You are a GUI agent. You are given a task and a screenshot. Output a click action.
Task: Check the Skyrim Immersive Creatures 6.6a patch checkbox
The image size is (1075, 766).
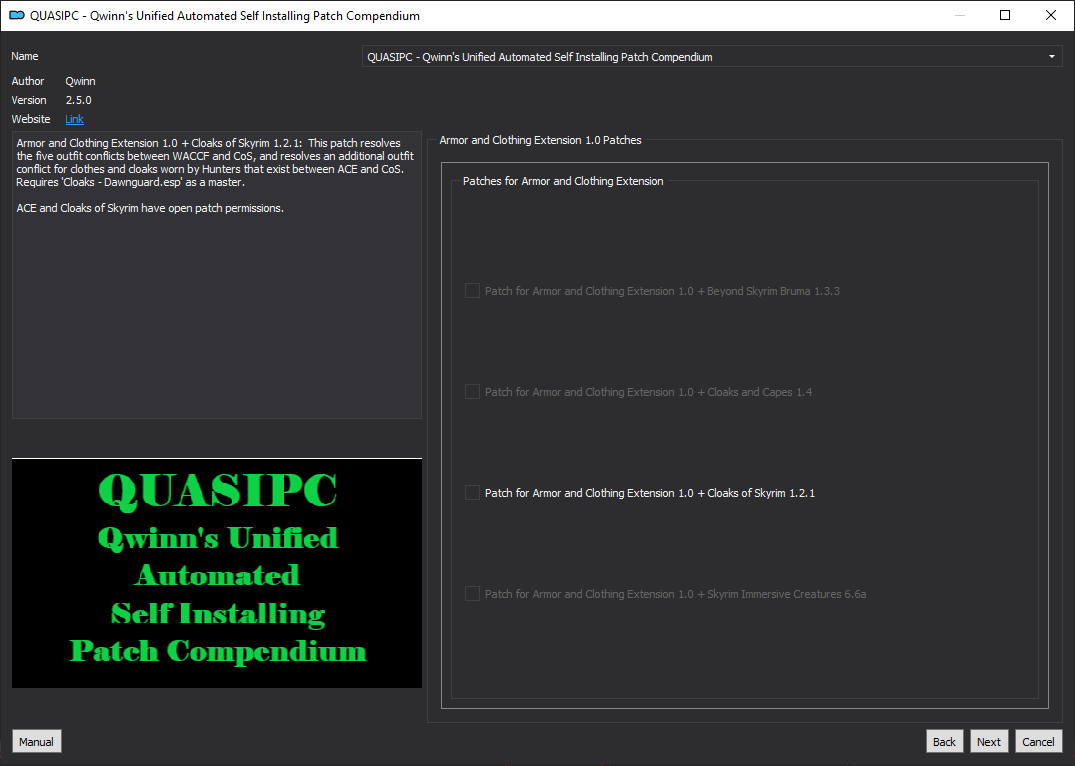[472, 593]
